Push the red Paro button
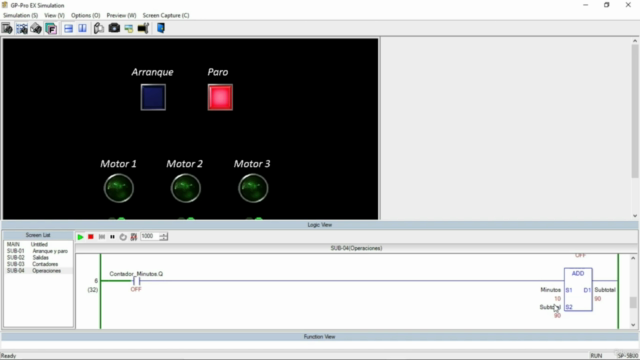This screenshot has height=360, width=640. pyautogui.click(x=220, y=97)
